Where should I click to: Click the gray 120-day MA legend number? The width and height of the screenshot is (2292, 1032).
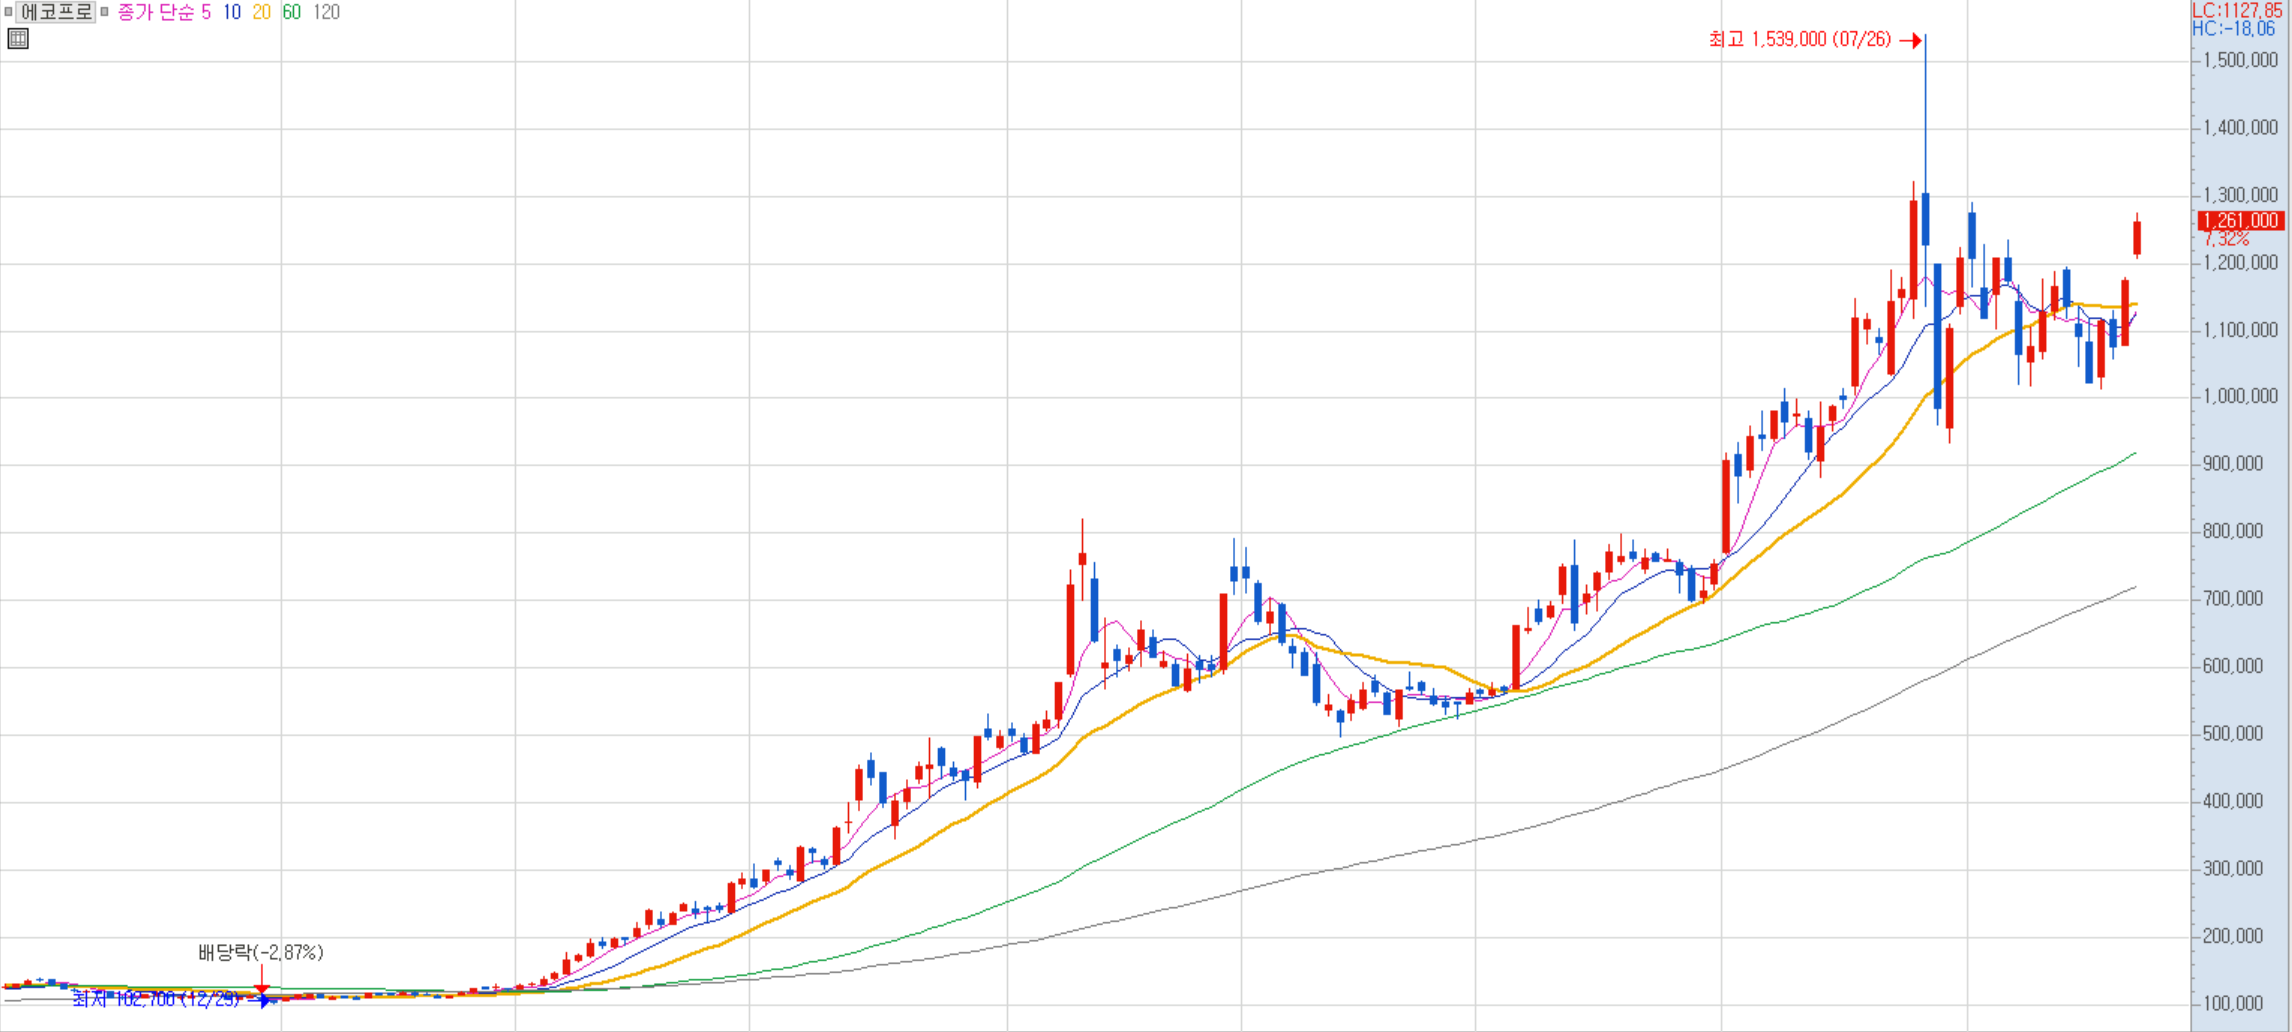coord(326,12)
